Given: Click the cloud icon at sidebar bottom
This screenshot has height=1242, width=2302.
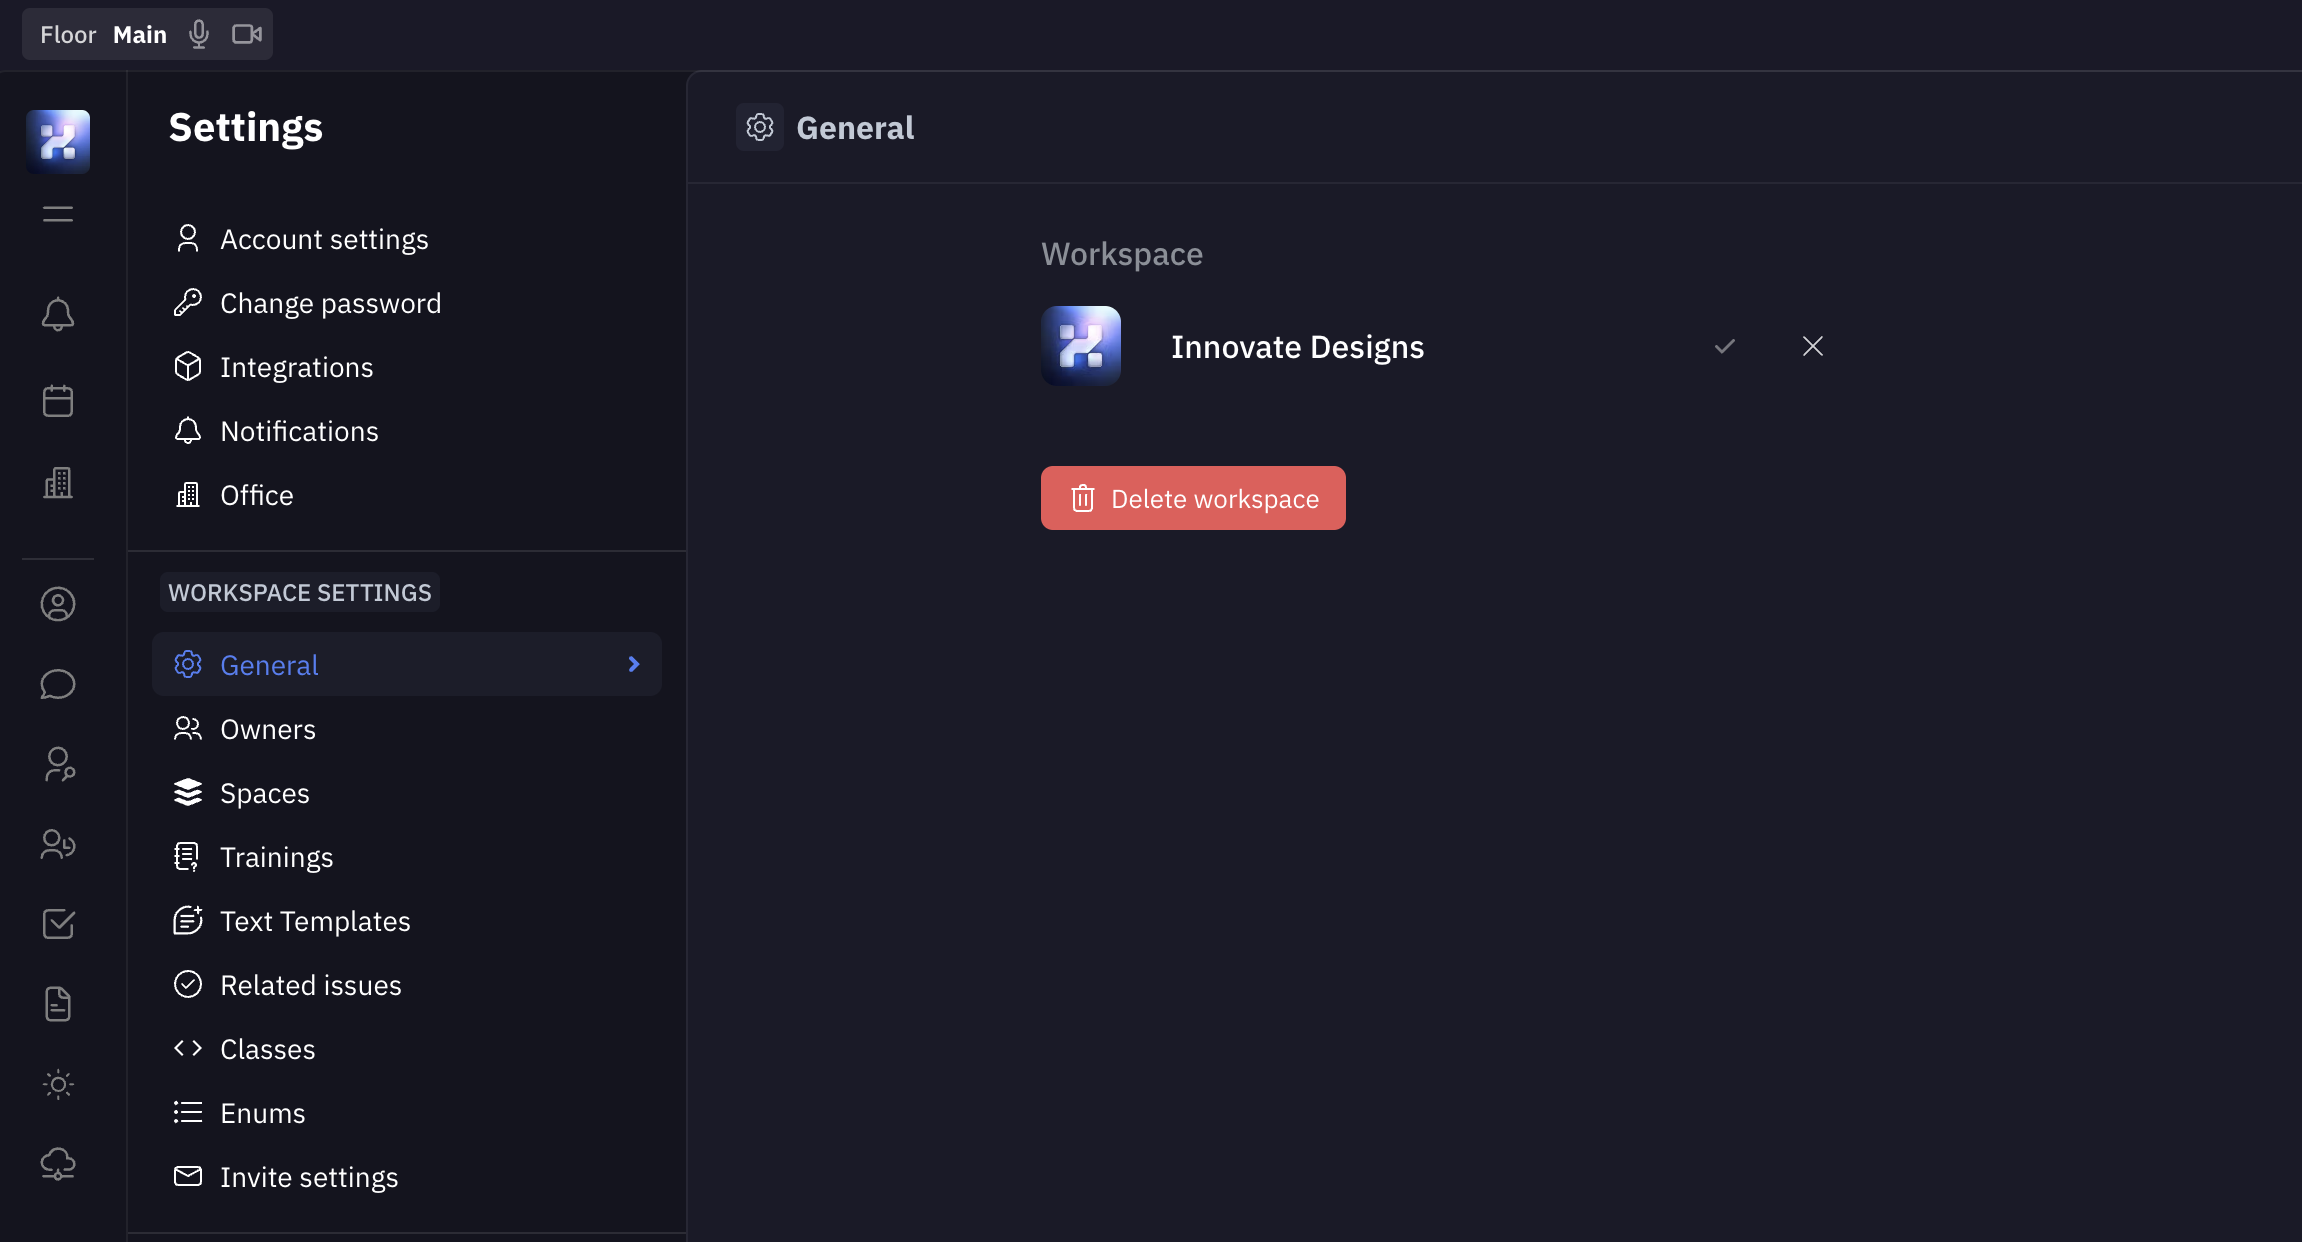Looking at the screenshot, I should [x=58, y=1164].
